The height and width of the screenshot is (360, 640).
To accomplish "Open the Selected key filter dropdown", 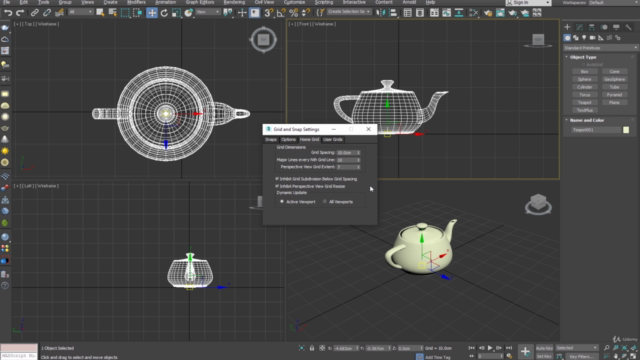I will click(x=577, y=348).
